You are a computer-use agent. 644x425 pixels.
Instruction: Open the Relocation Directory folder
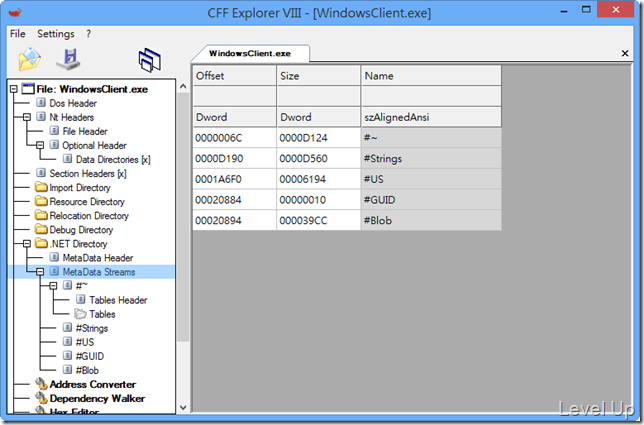[x=89, y=216]
